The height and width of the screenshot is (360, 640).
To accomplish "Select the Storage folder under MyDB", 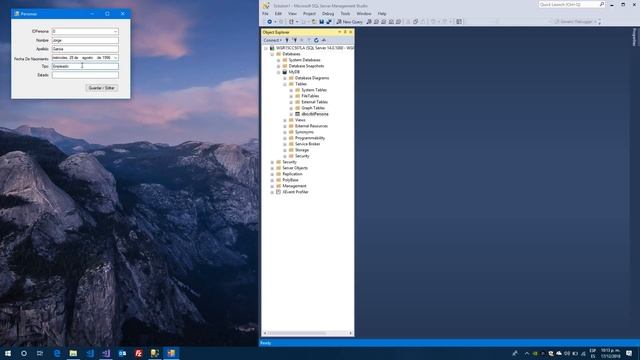I will 302,150.
